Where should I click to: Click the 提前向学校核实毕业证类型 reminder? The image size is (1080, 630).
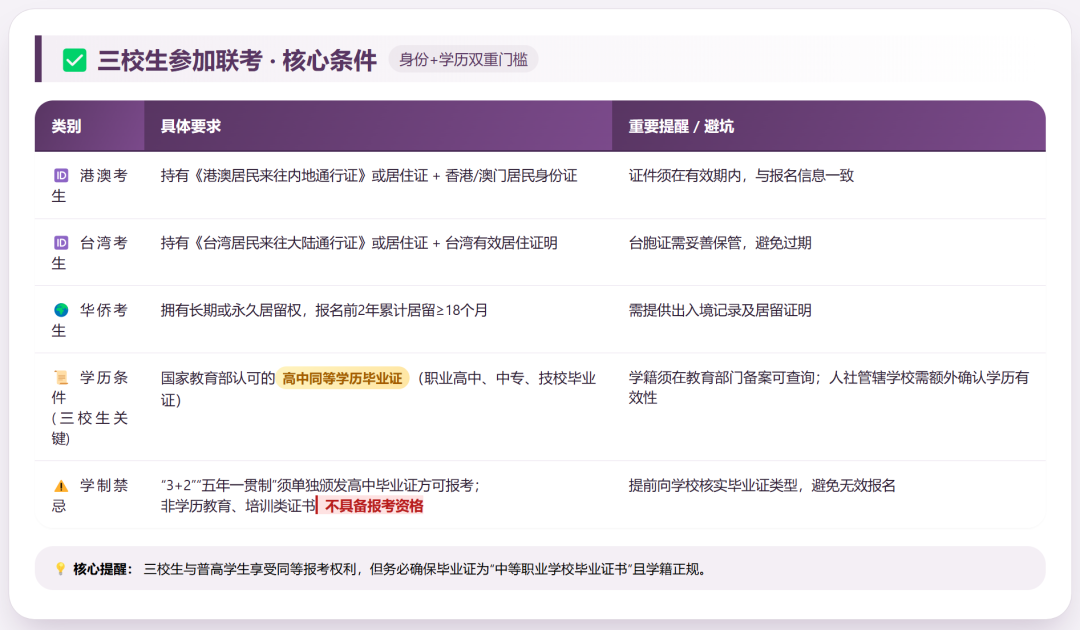coord(761,486)
